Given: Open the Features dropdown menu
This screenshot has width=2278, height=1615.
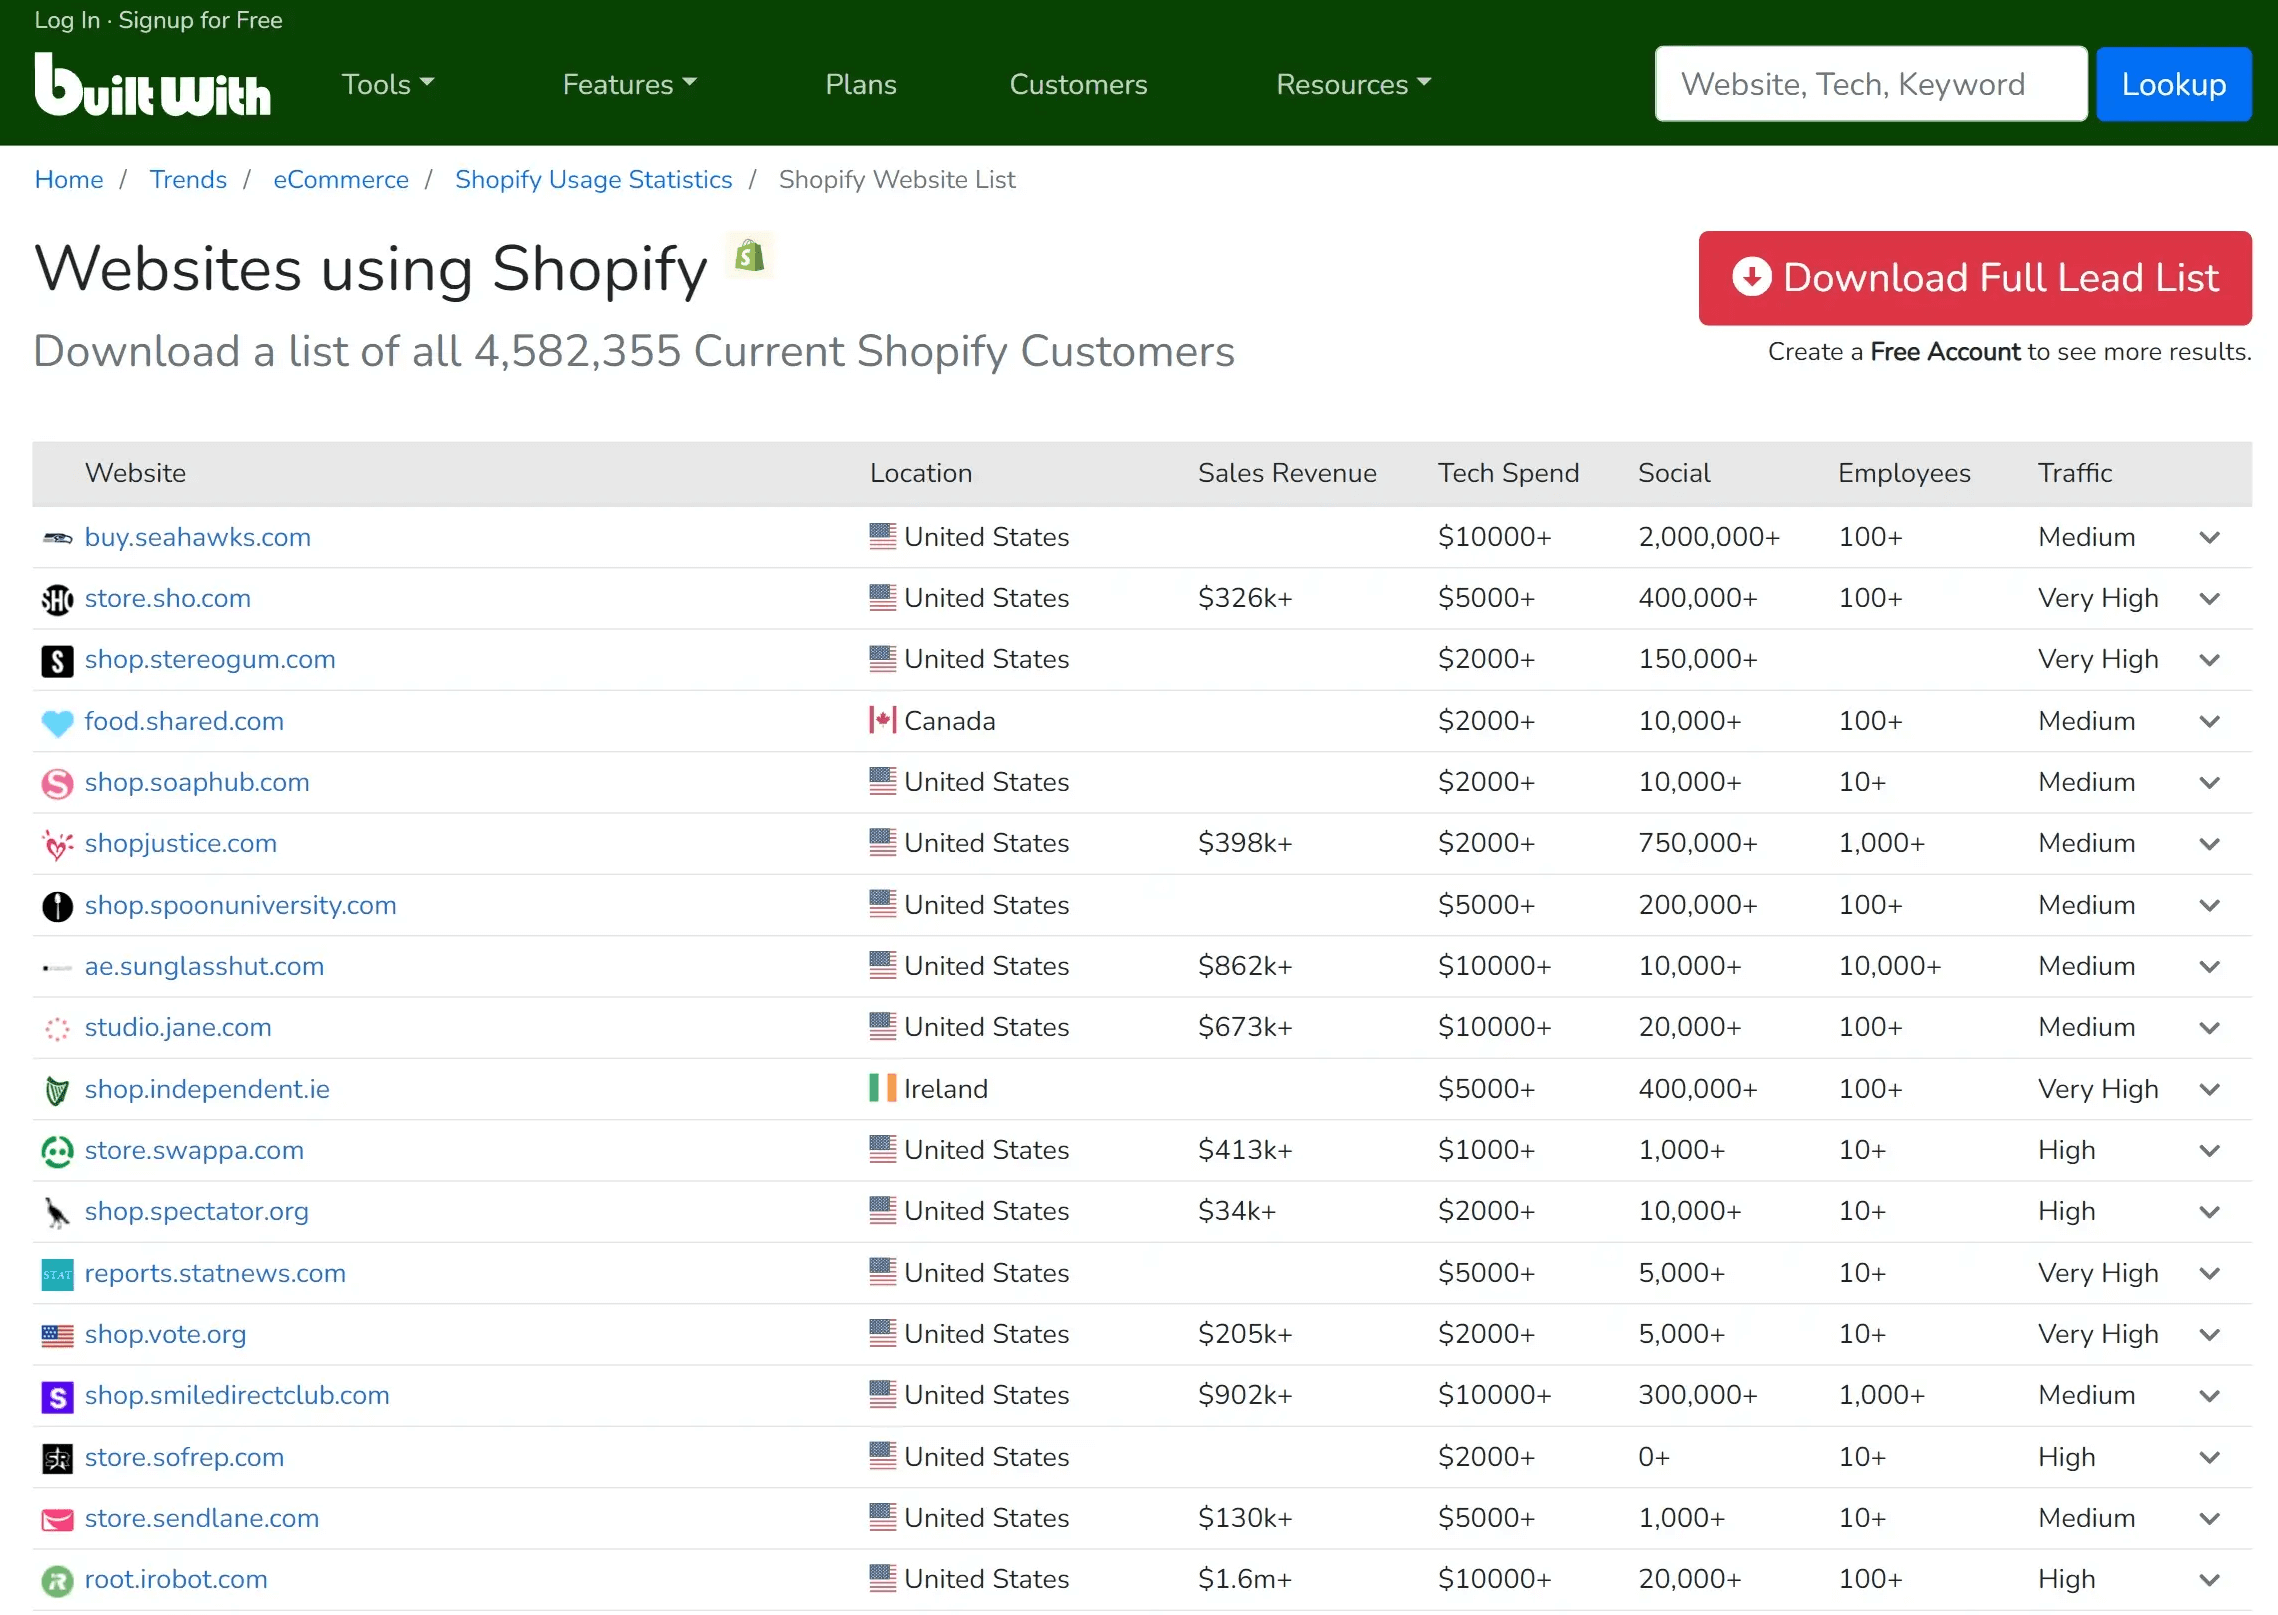Looking at the screenshot, I should pos(630,84).
